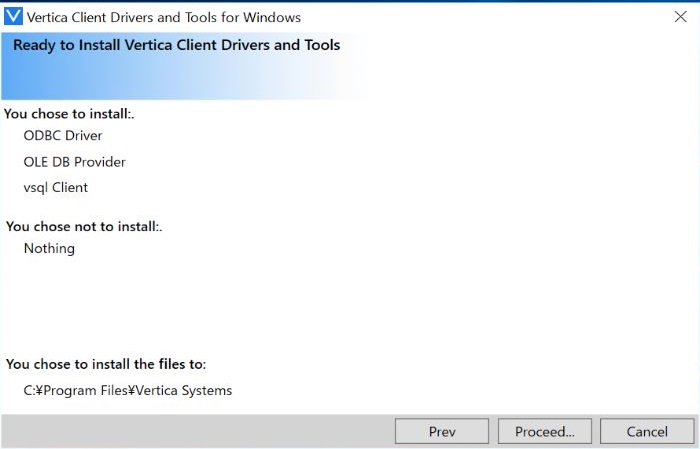Click the window title text in title bar

(163, 17)
